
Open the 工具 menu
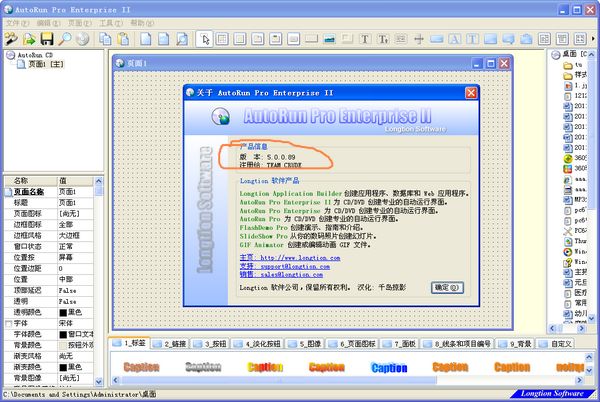pos(111,23)
